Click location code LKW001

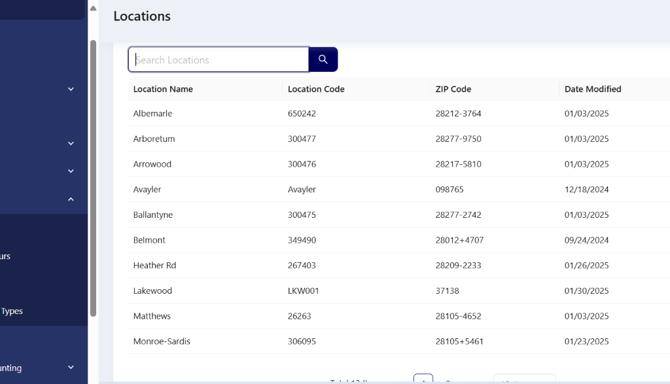(303, 290)
